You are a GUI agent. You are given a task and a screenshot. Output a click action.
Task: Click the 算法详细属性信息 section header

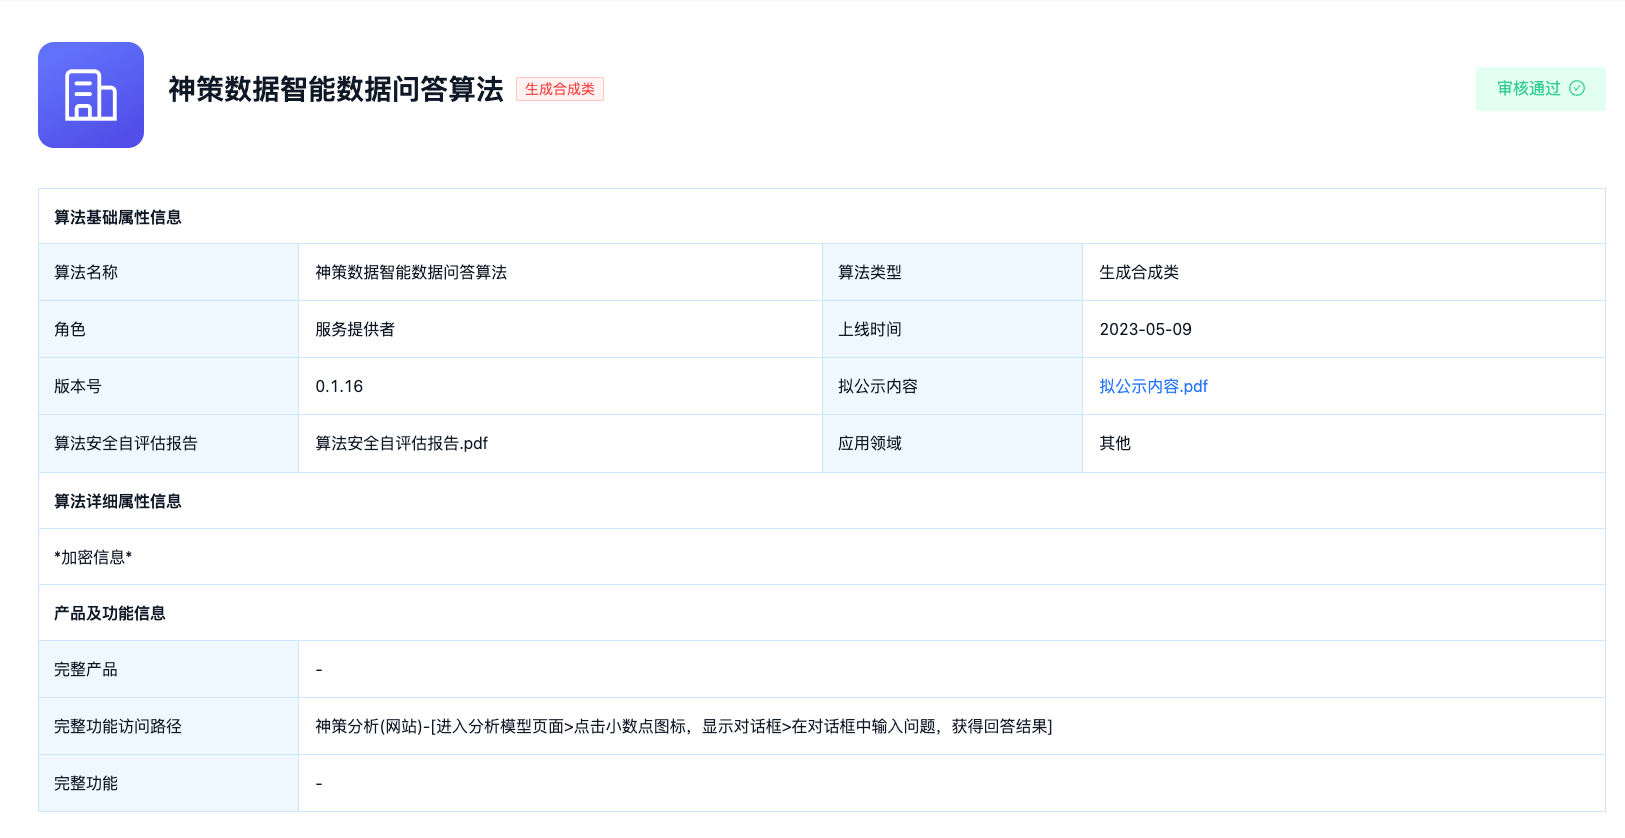822,501
